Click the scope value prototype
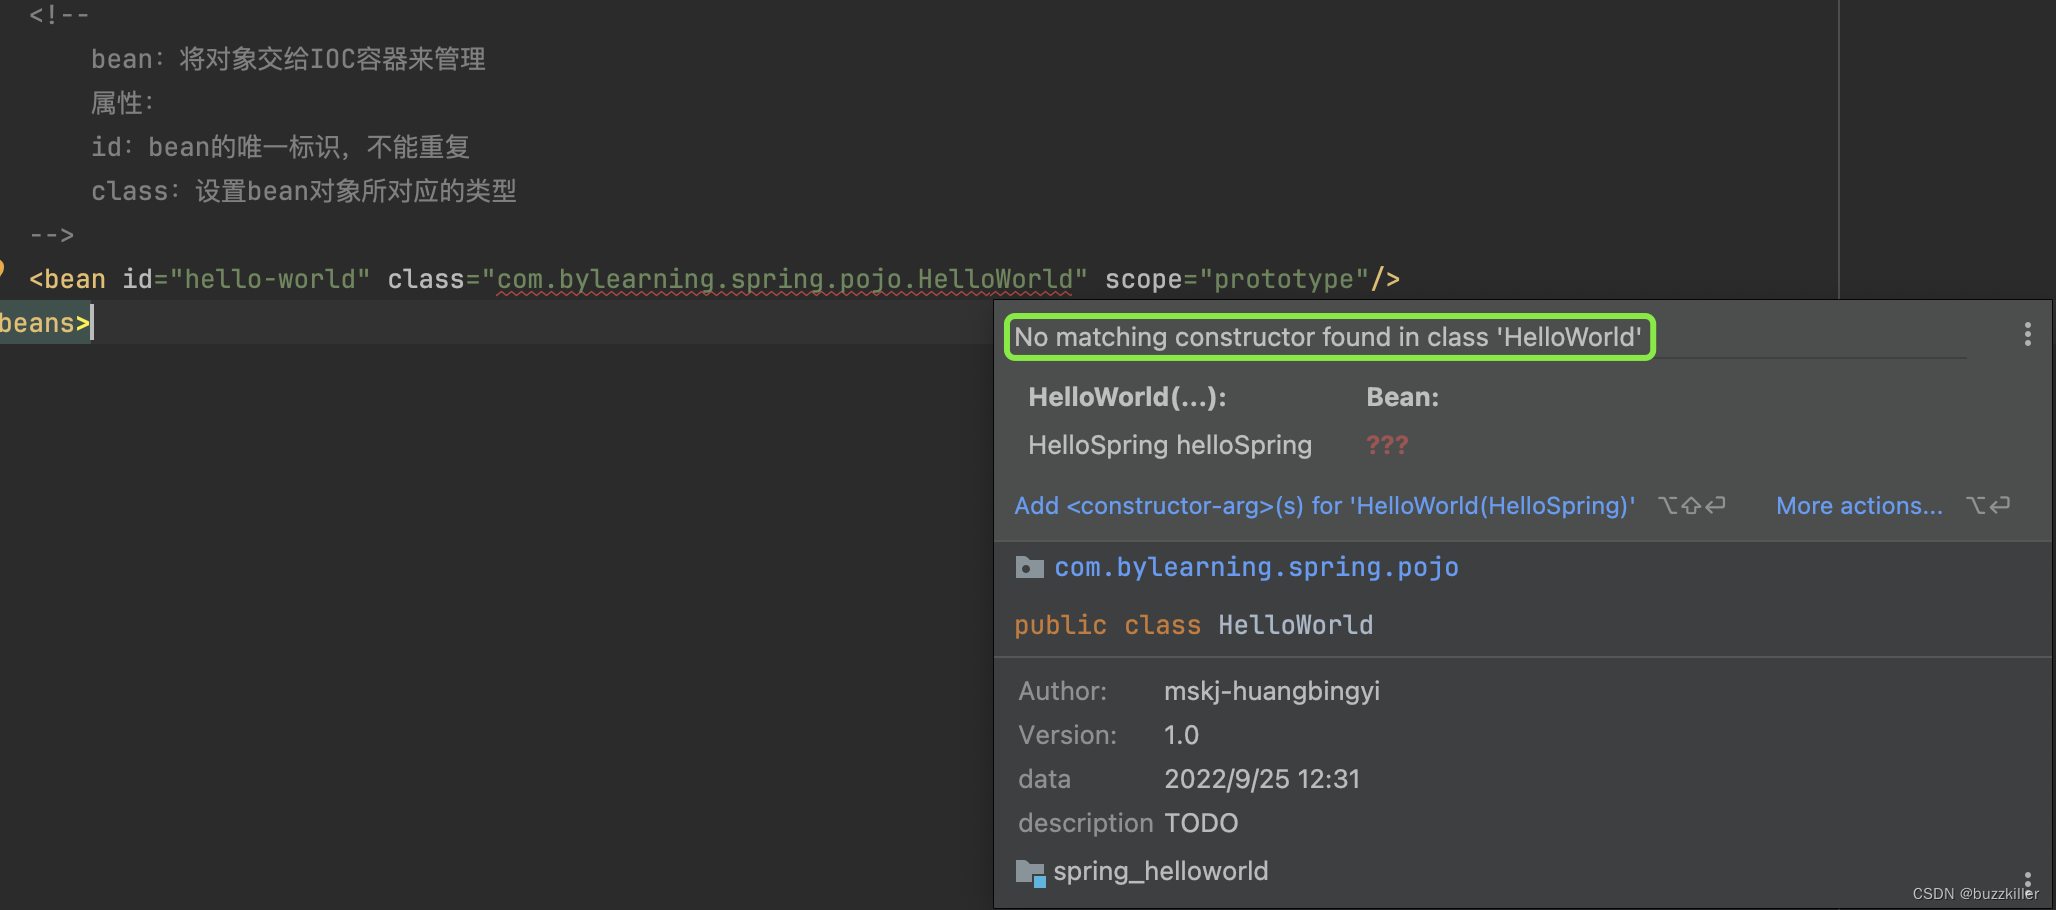This screenshot has height=910, width=2056. (1284, 279)
